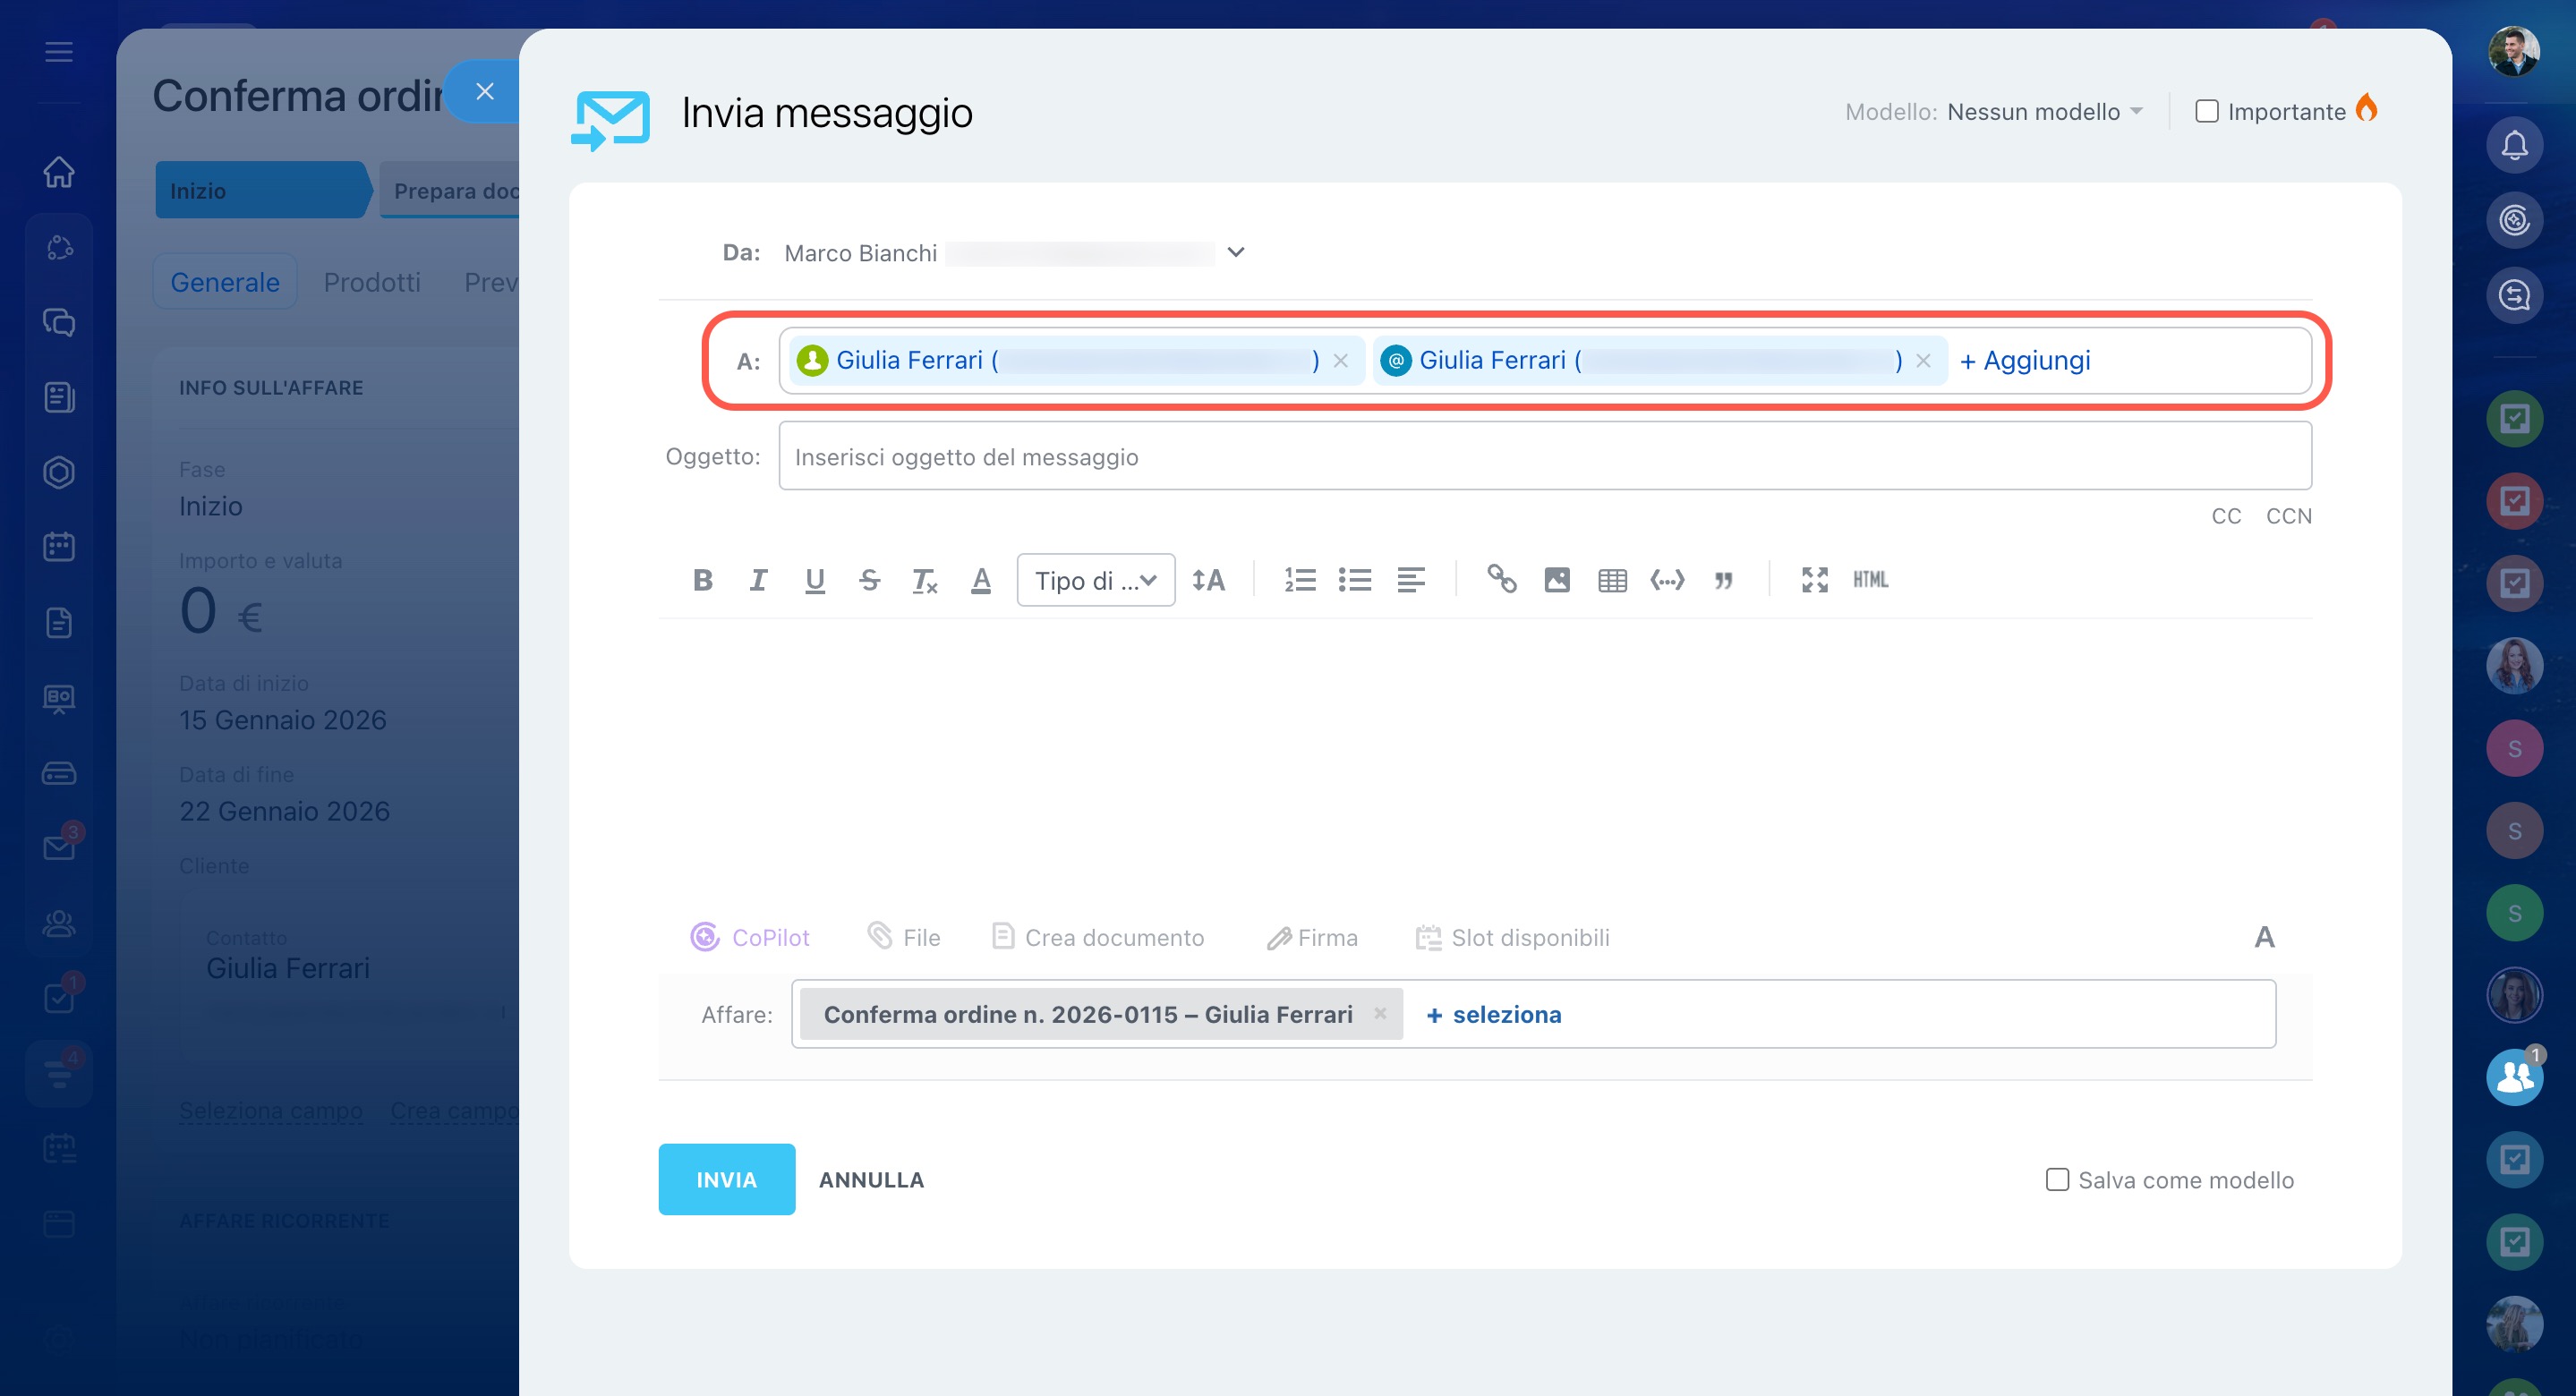Image resolution: width=2576 pixels, height=1396 pixels.
Task: Select the Generale tab
Action: (225, 282)
